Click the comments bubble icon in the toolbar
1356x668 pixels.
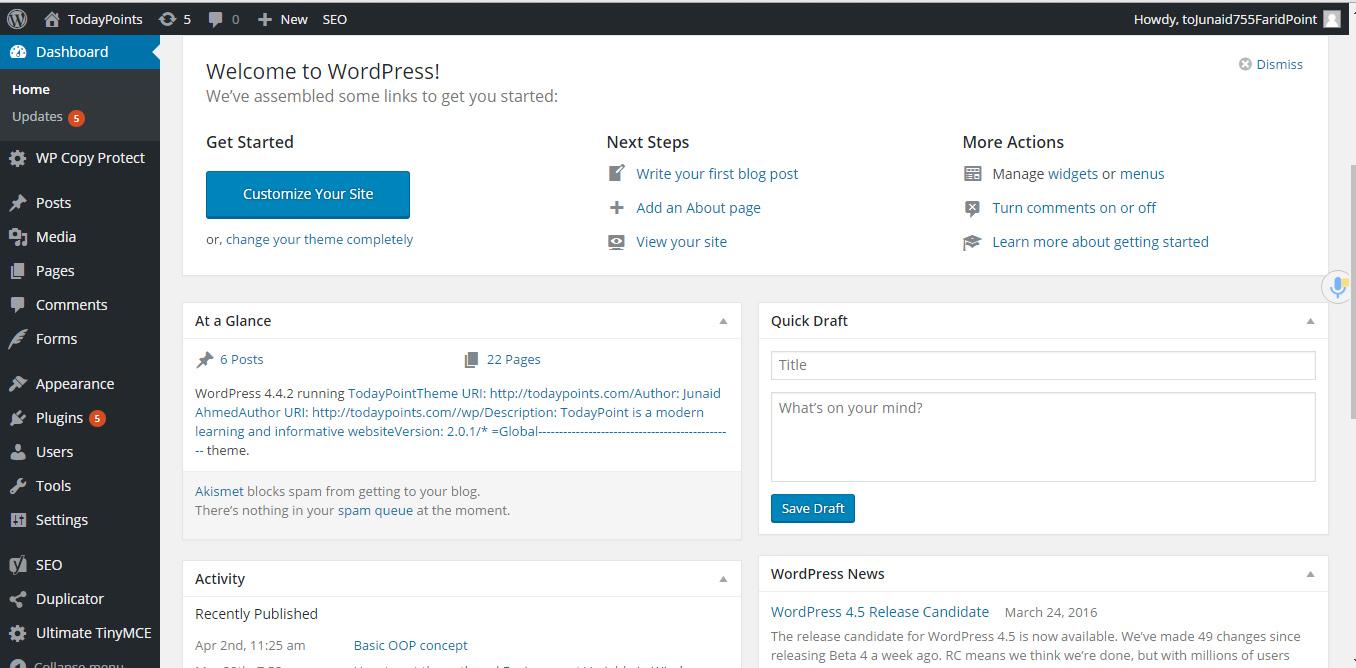point(215,18)
